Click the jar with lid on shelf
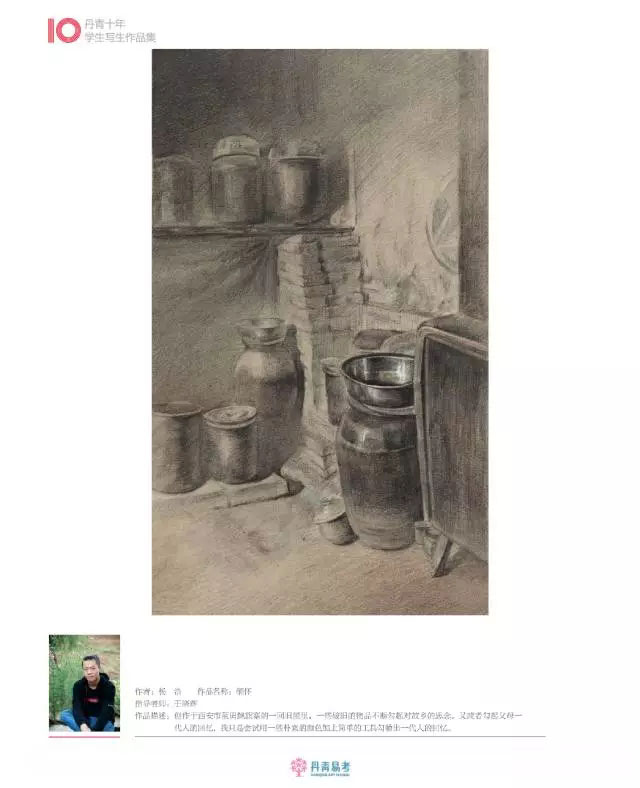 point(236,178)
